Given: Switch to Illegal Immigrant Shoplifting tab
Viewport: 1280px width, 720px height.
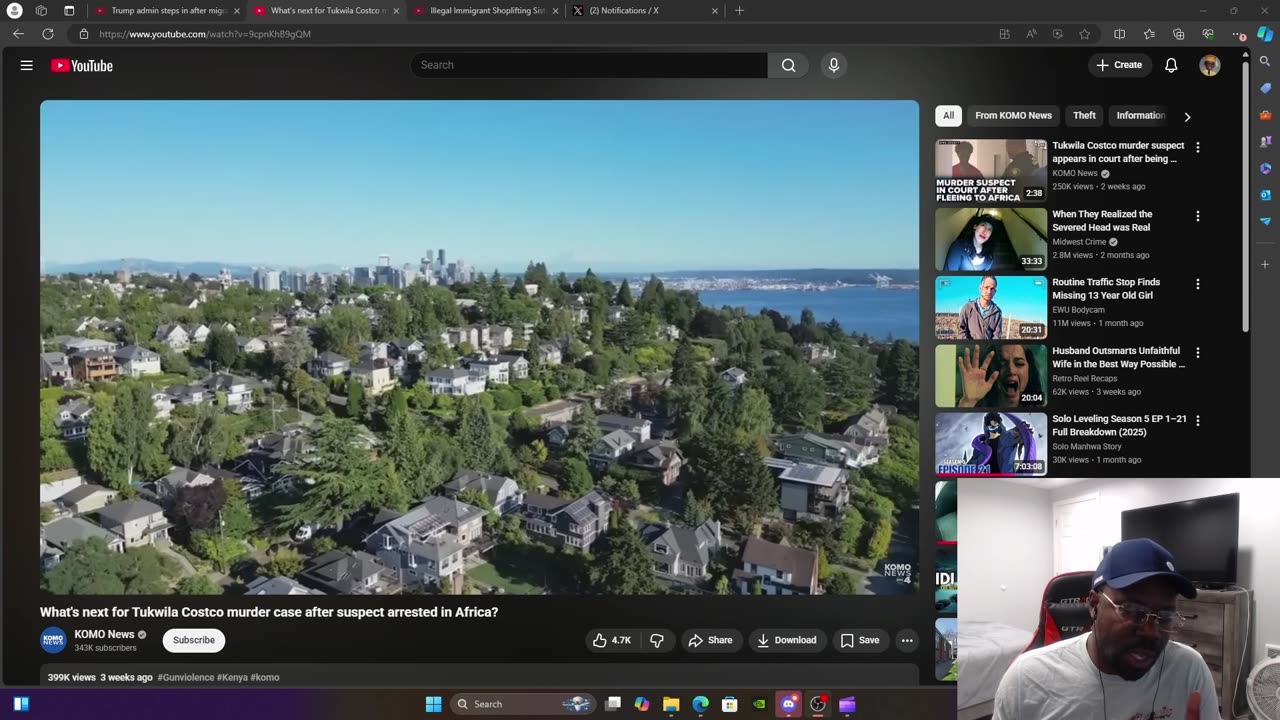Looking at the screenshot, I should 488,11.
